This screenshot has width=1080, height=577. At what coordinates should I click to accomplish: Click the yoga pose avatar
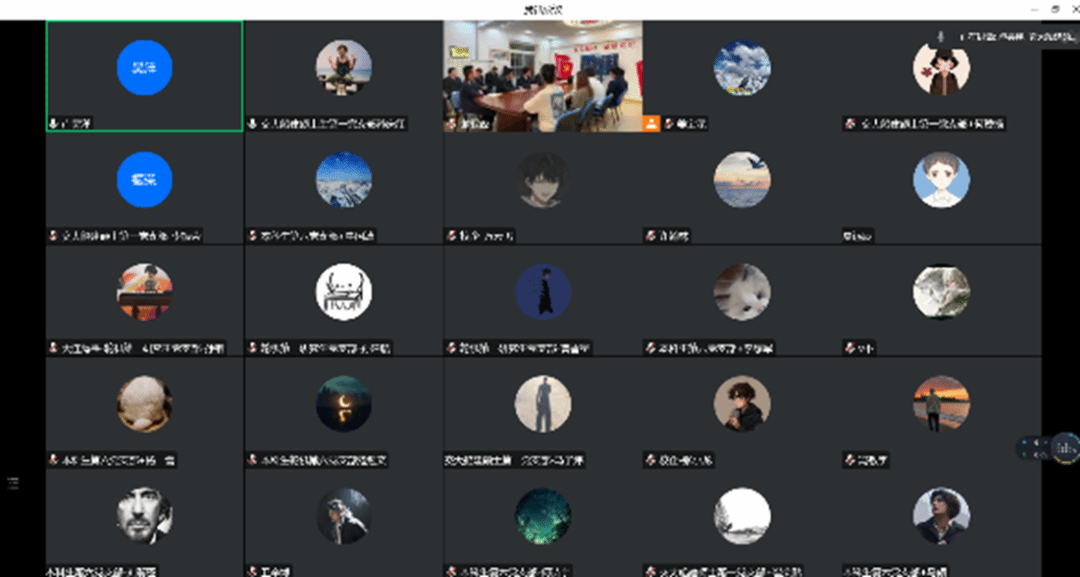(344, 68)
